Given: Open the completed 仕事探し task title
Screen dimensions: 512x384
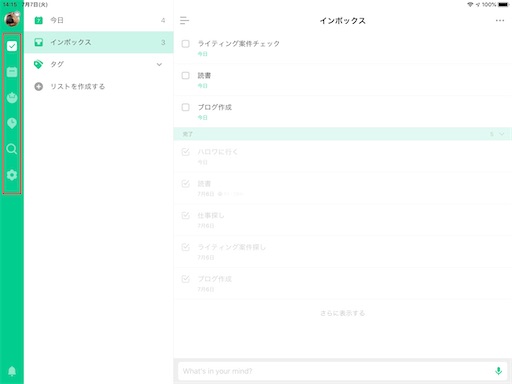Looking at the screenshot, I should point(211,215).
